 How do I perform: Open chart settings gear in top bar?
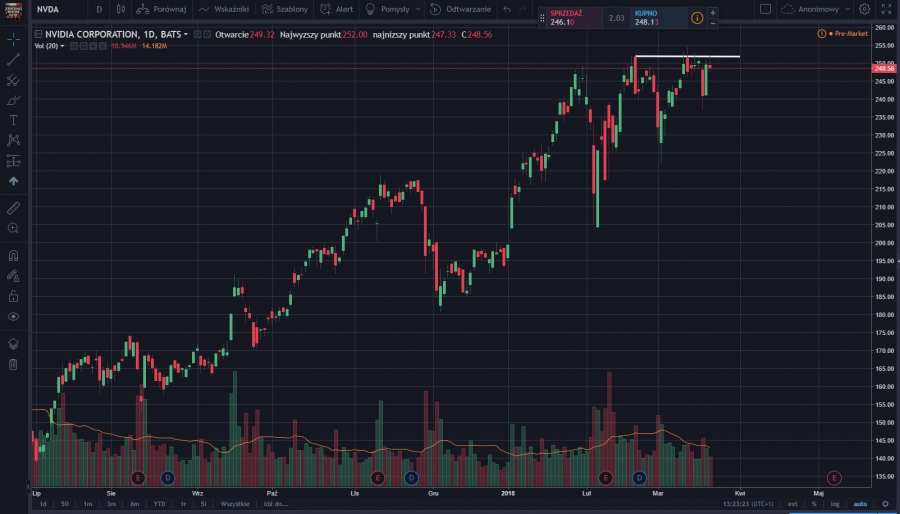tap(864, 9)
